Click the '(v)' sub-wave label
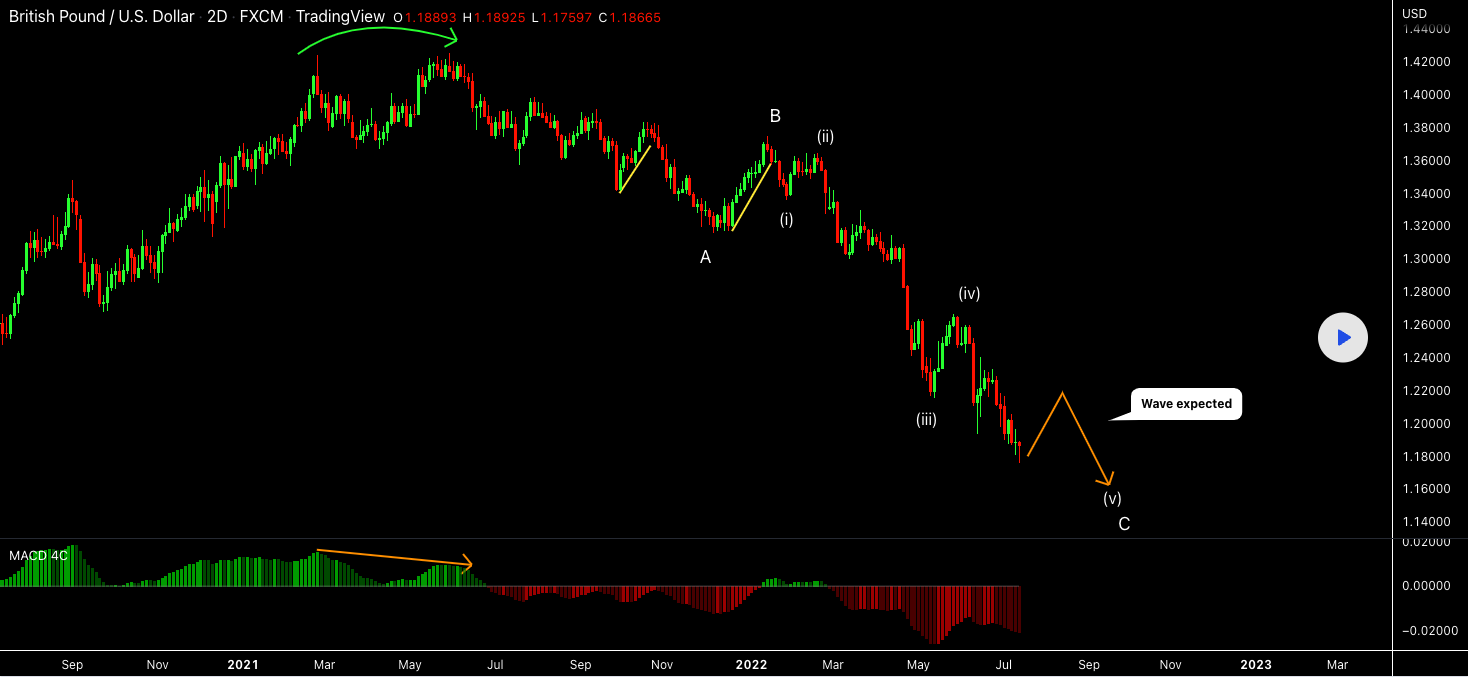1468x677 pixels. point(1112,498)
